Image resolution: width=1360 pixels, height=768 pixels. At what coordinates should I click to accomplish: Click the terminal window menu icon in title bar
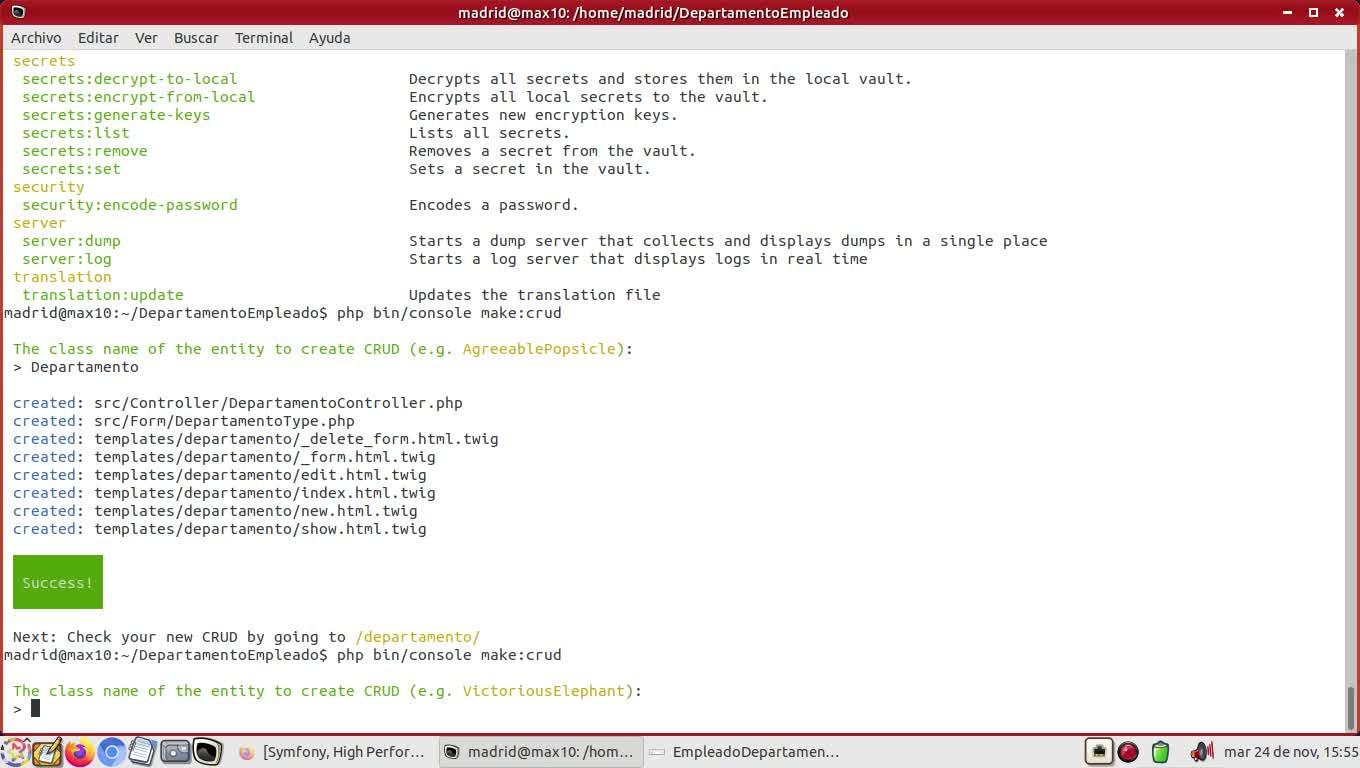16,13
